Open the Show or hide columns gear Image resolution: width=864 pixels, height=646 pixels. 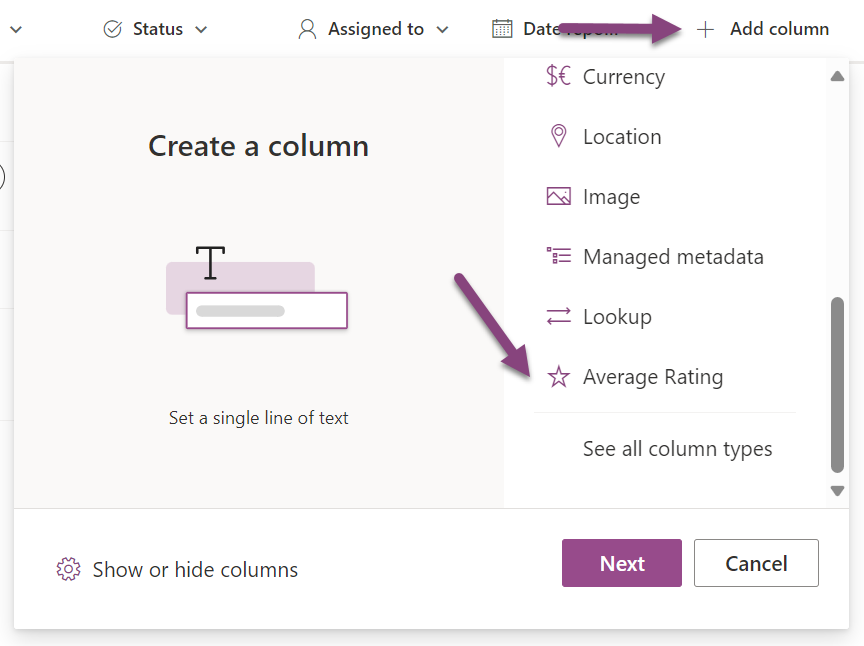click(x=68, y=569)
